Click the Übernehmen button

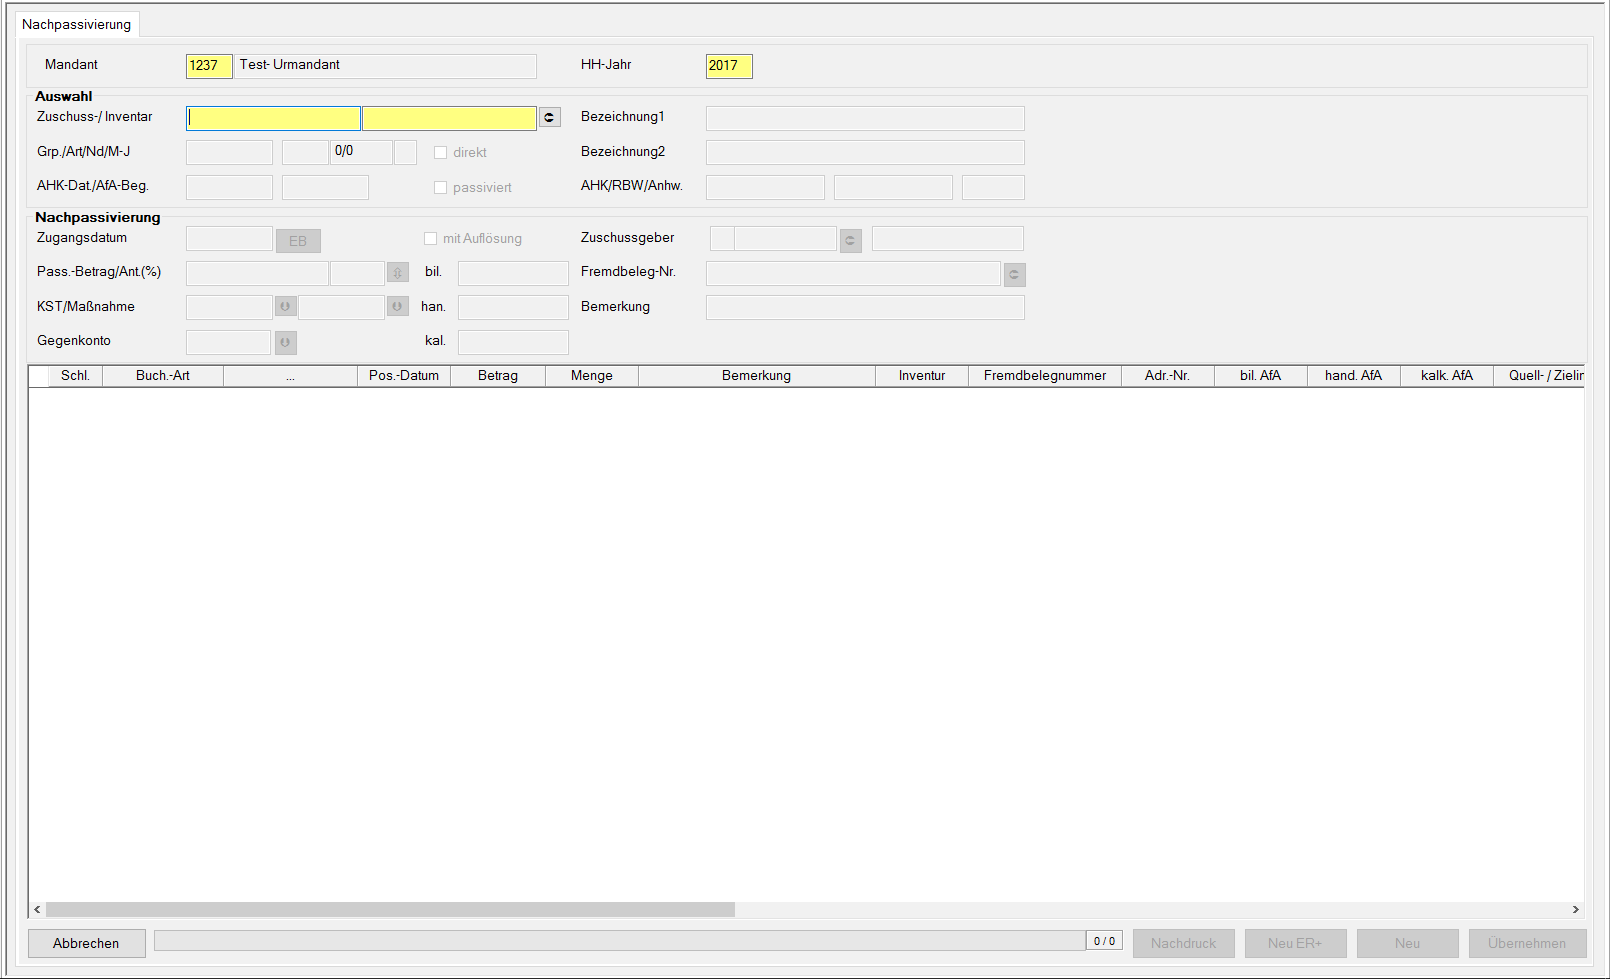point(1526,943)
